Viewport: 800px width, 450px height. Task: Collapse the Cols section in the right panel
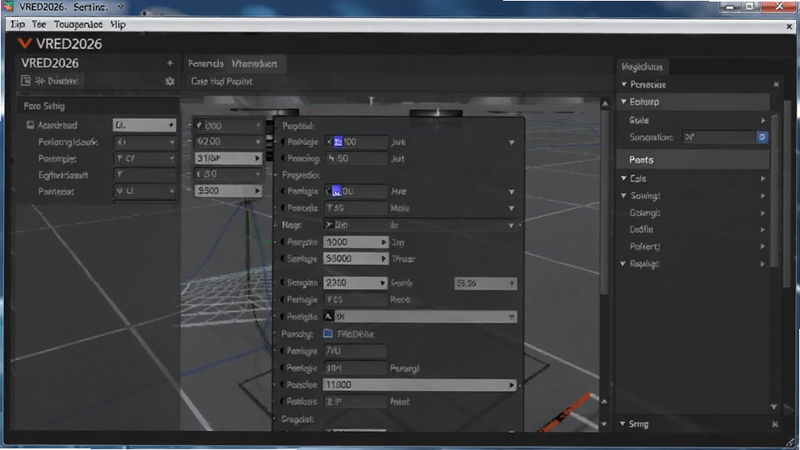[x=623, y=179]
